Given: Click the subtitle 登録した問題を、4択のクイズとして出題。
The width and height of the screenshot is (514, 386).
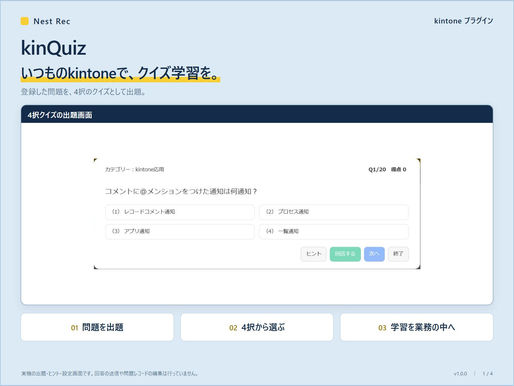Looking at the screenshot, I should (x=83, y=92).
